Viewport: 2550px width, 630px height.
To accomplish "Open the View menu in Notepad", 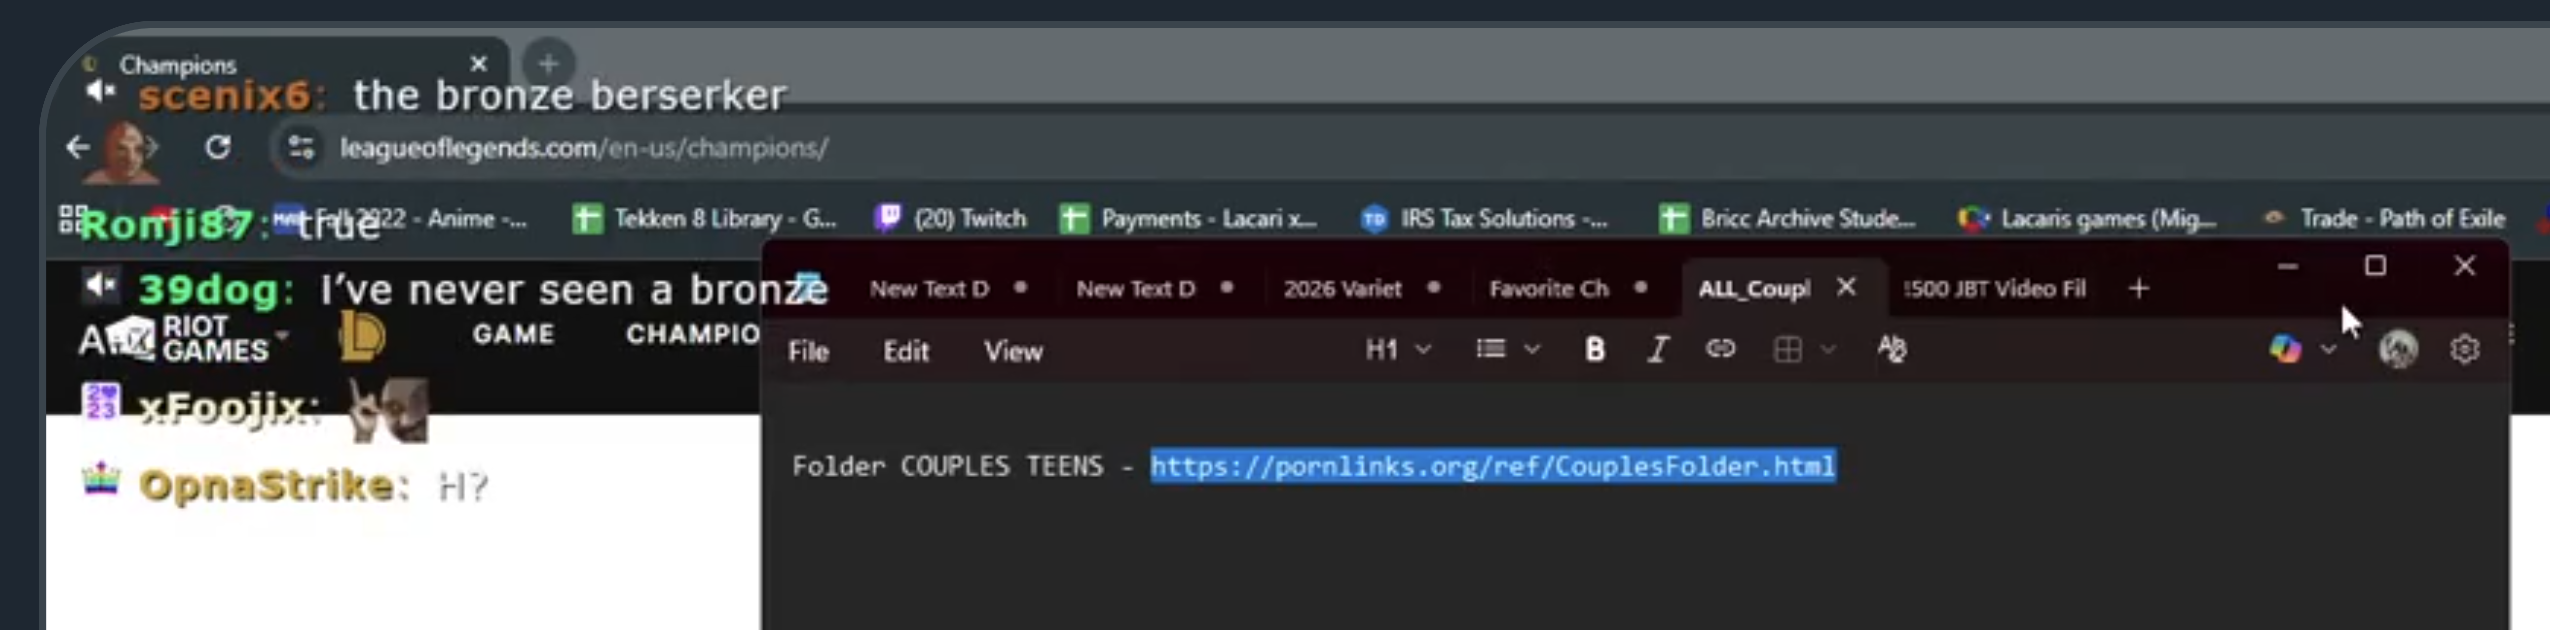I will click(x=1013, y=351).
